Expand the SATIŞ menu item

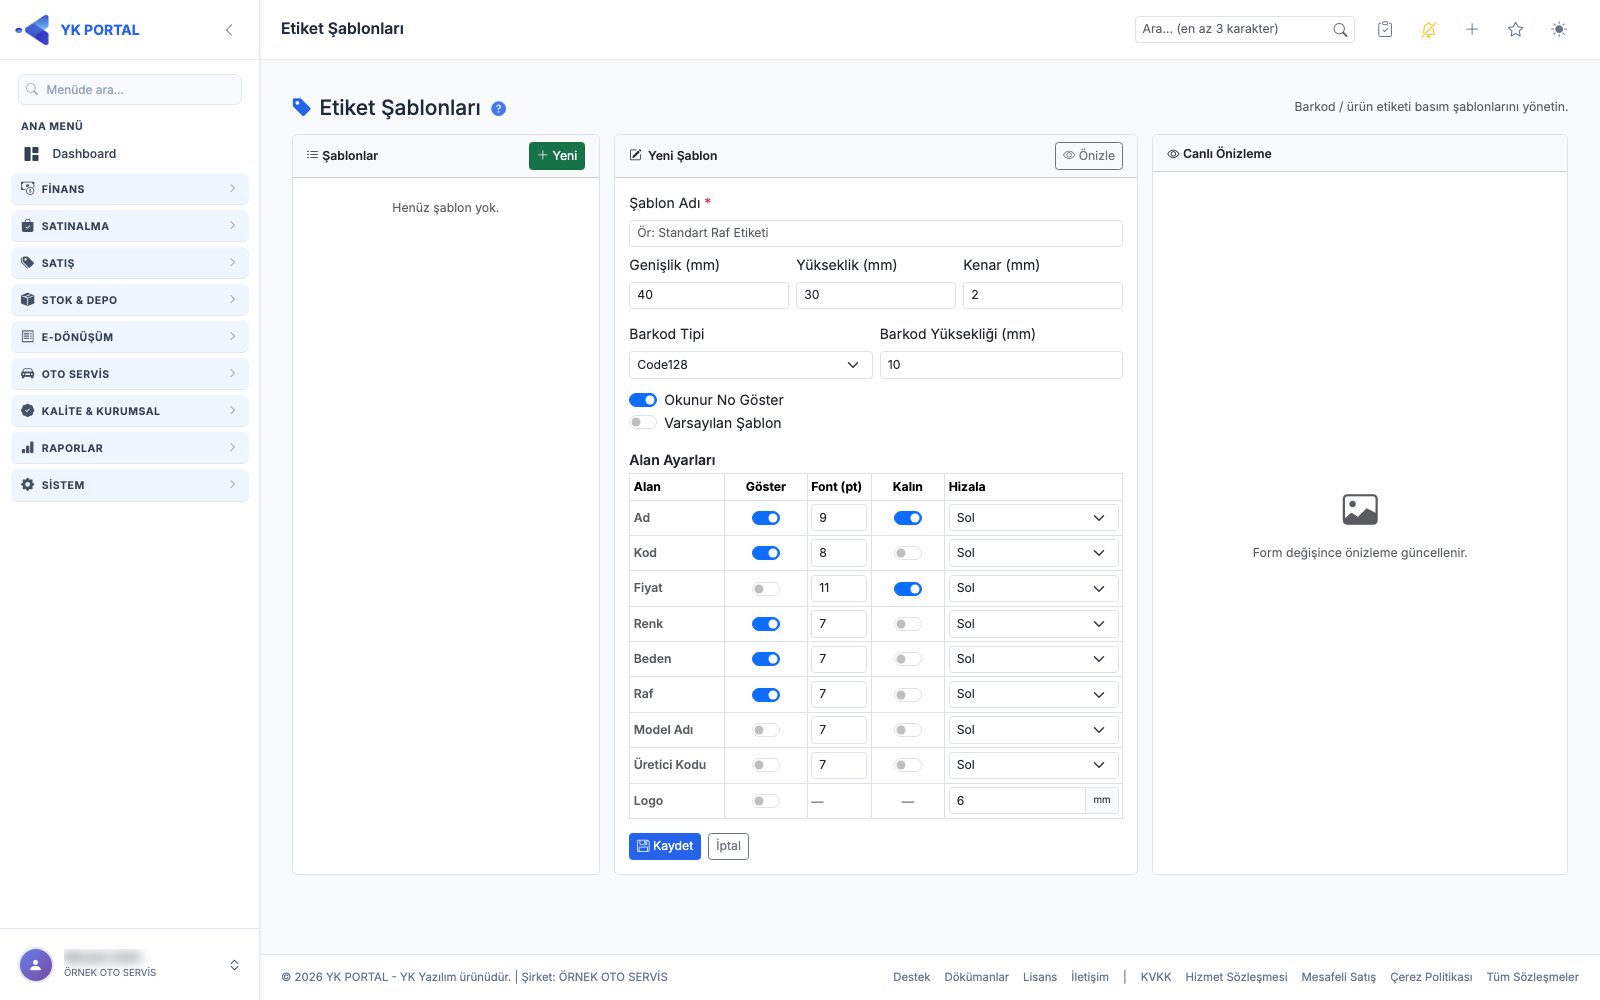pos(130,263)
